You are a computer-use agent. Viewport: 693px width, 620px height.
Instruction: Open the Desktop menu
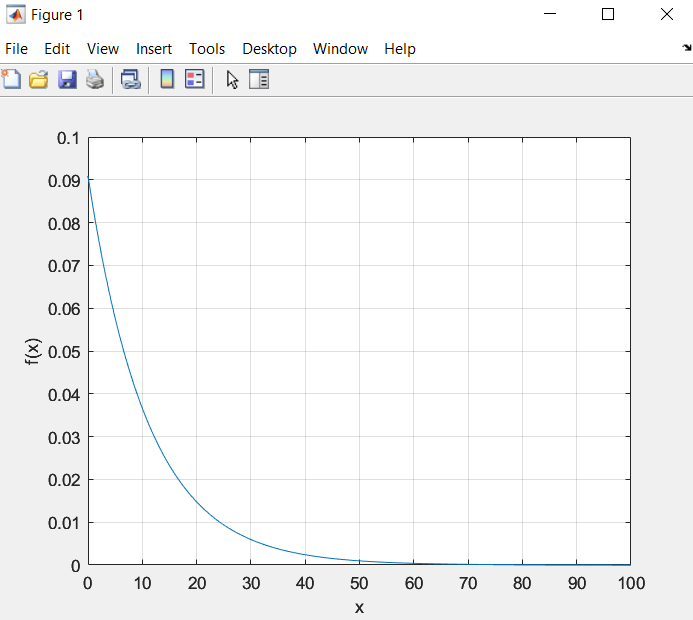pos(269,49)
